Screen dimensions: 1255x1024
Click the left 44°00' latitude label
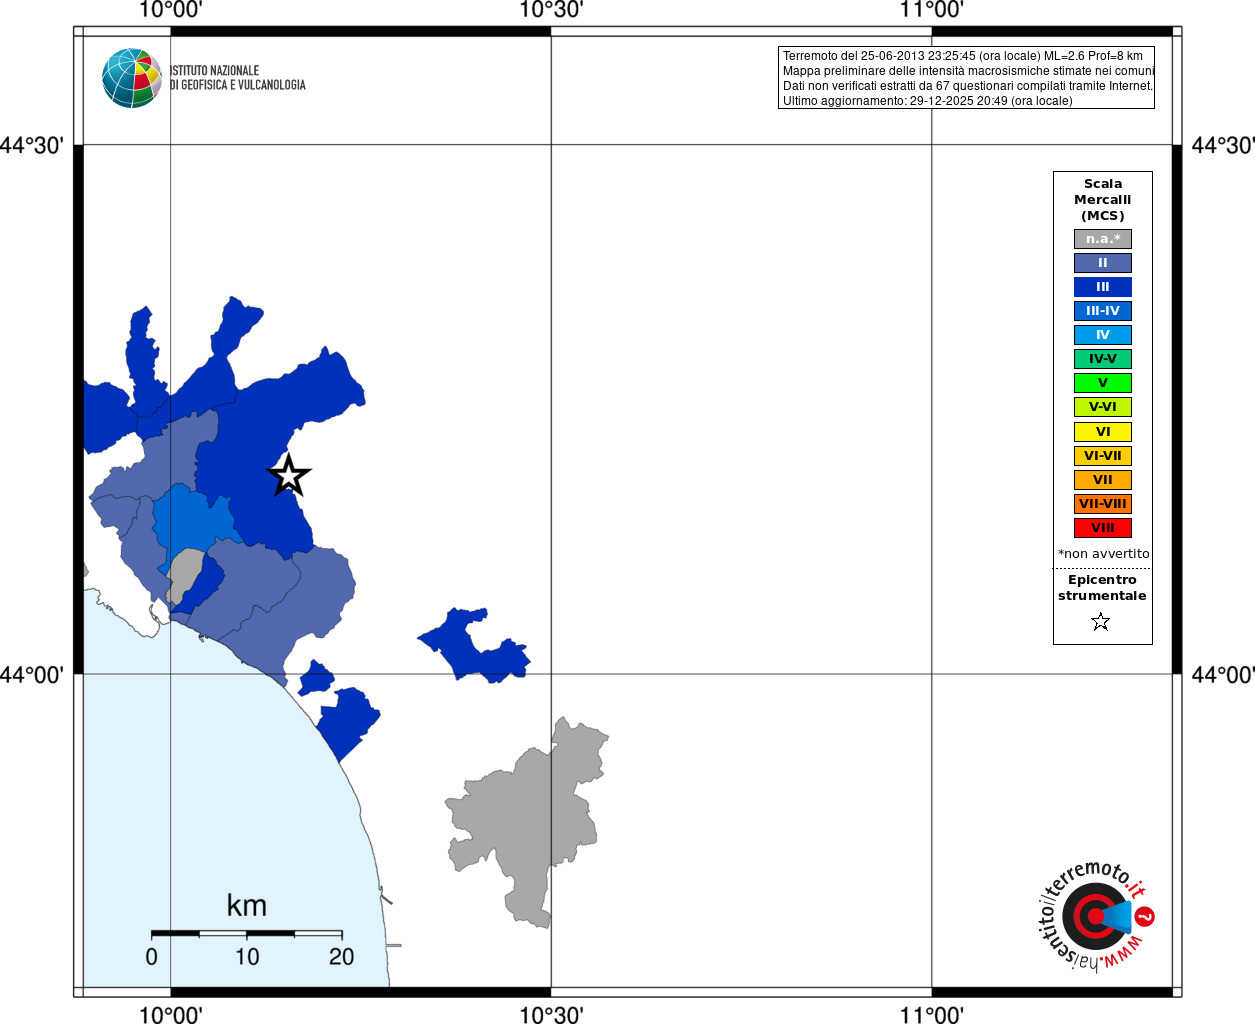[x=31, y=675]
